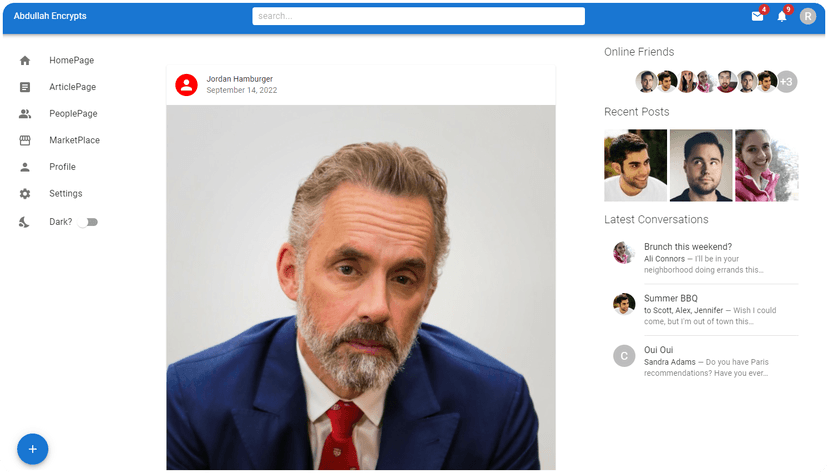Click the Online Friends heading
The width and height of the screenshot is (828, 473).
click(x=639, y=52)
